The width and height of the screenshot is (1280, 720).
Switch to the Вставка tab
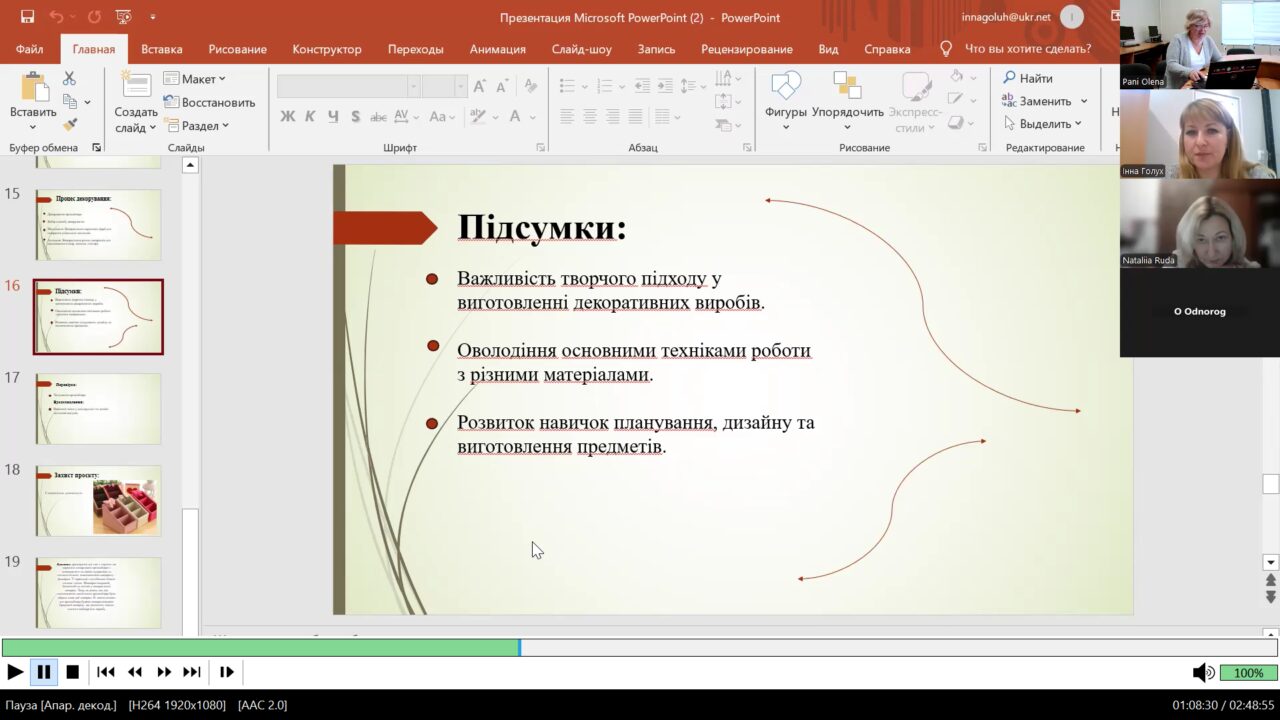161,49
